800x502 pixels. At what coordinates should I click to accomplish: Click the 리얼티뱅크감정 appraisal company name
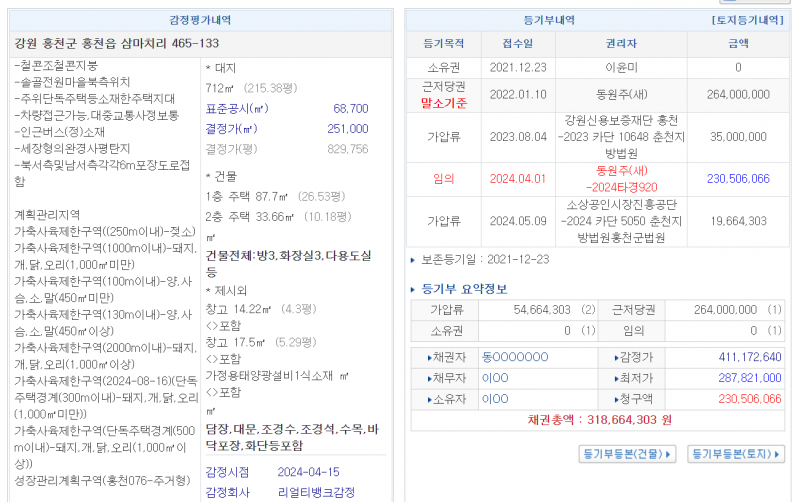[x=315, y=492]
